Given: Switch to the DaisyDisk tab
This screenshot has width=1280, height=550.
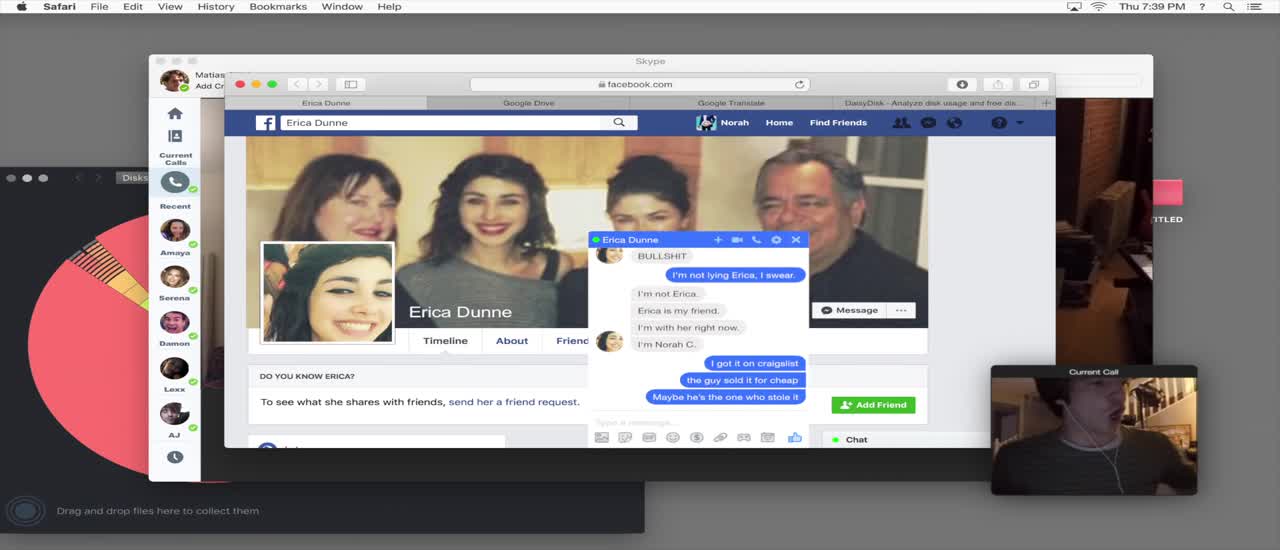Looking at the screenshot, I should [x=934, y=103].
